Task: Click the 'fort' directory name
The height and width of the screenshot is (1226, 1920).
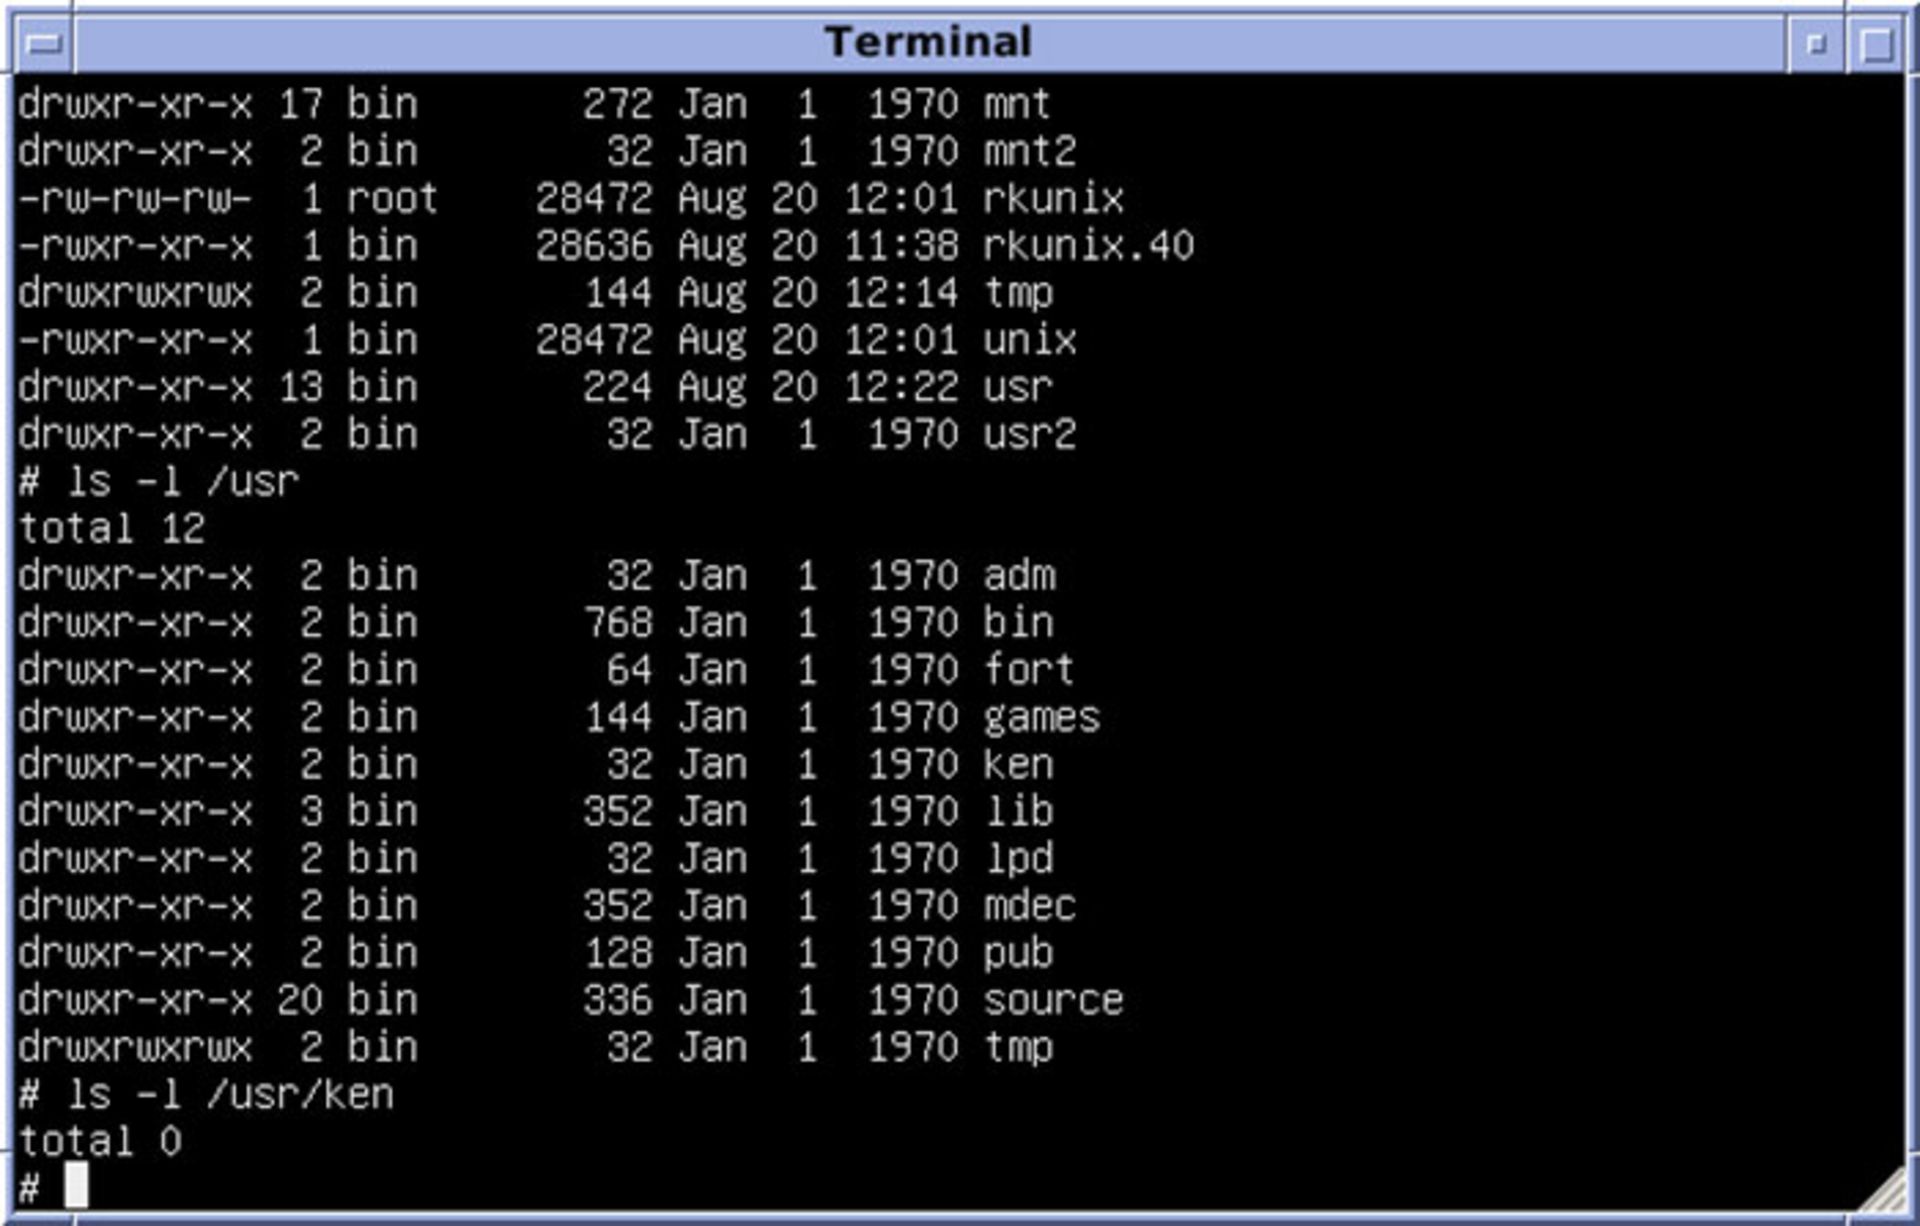Action: (x=1029, y=670)
